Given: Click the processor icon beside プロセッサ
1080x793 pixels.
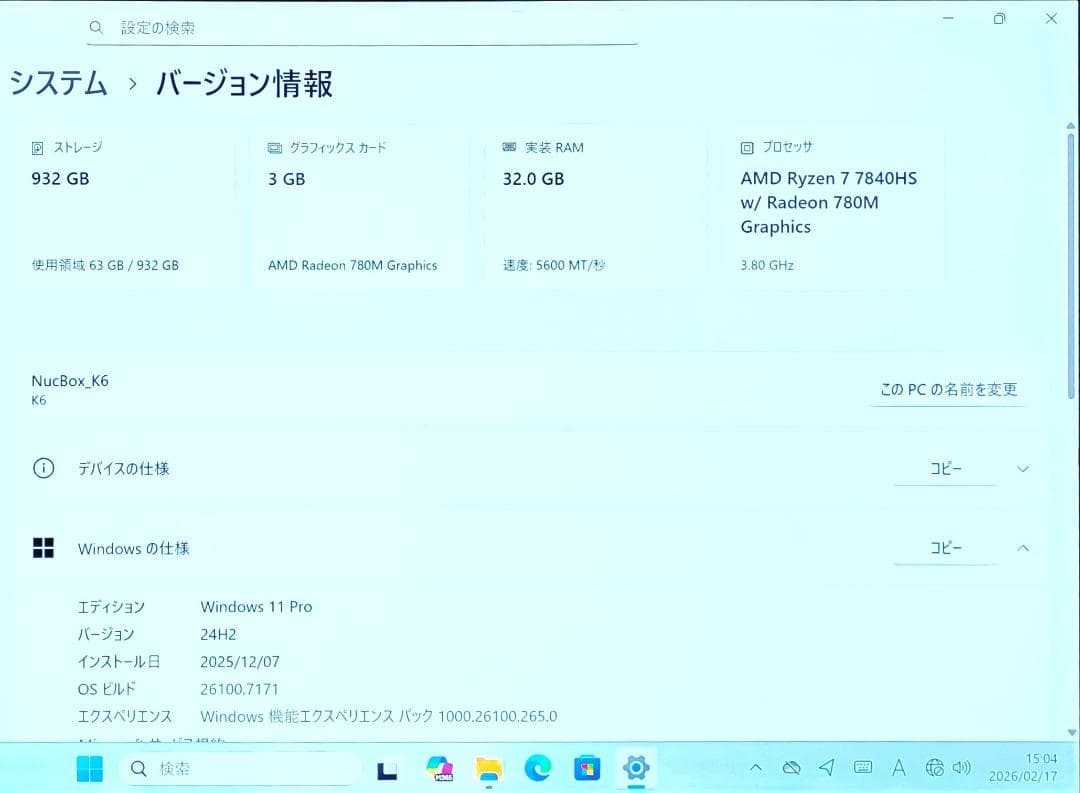Looking at the screenshot, I should tap(747, 147).
